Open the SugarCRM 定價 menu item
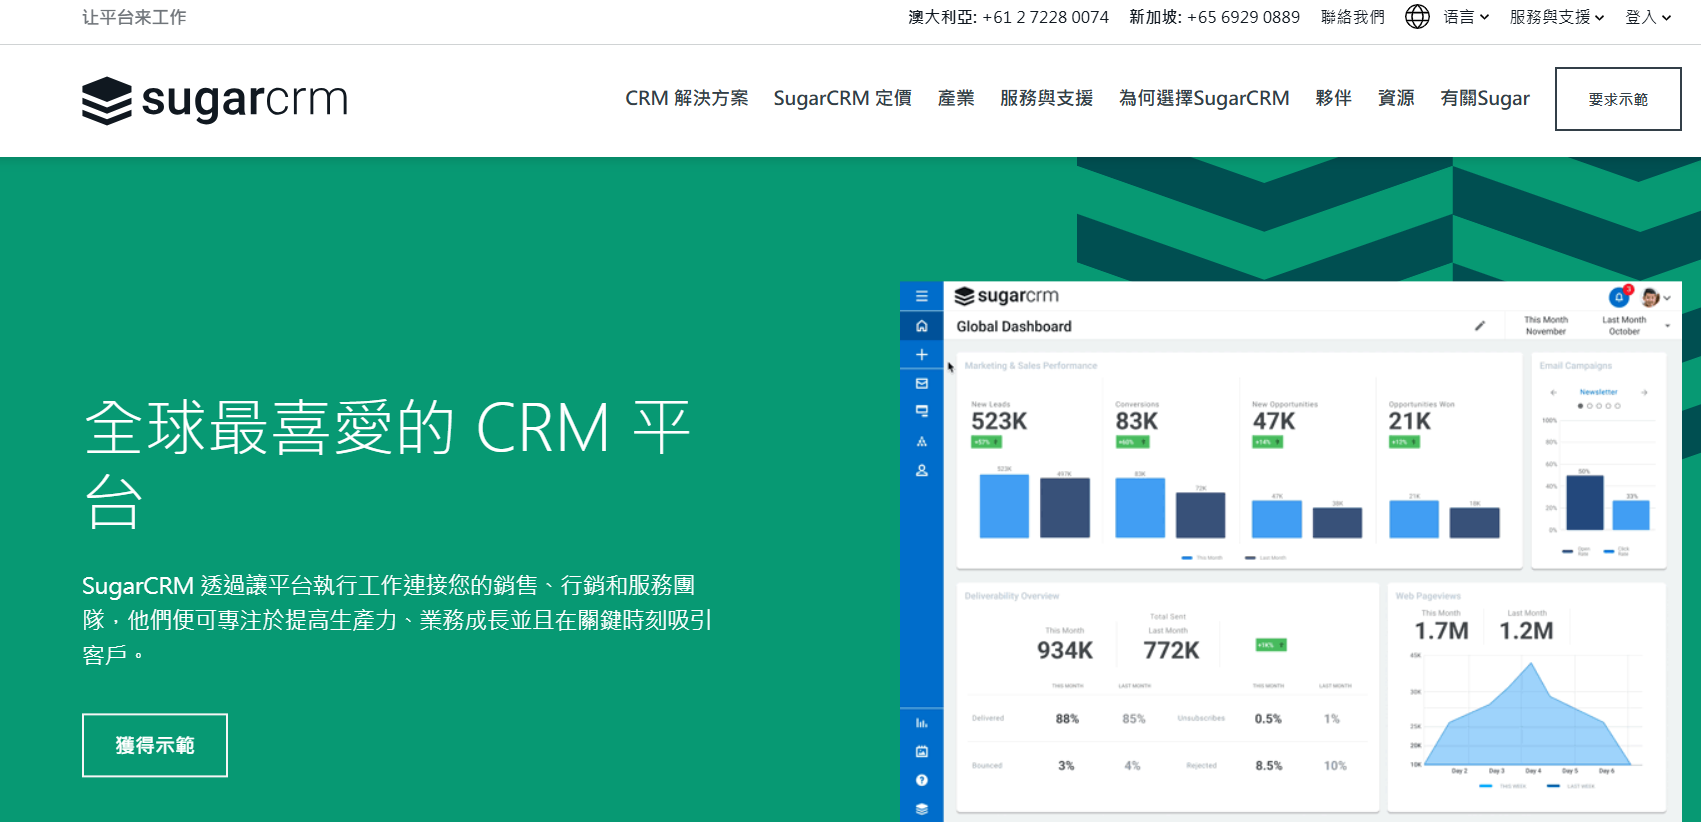Viewport: 1701px width, 822px height. pyautogui.click(x=842, y=98)
